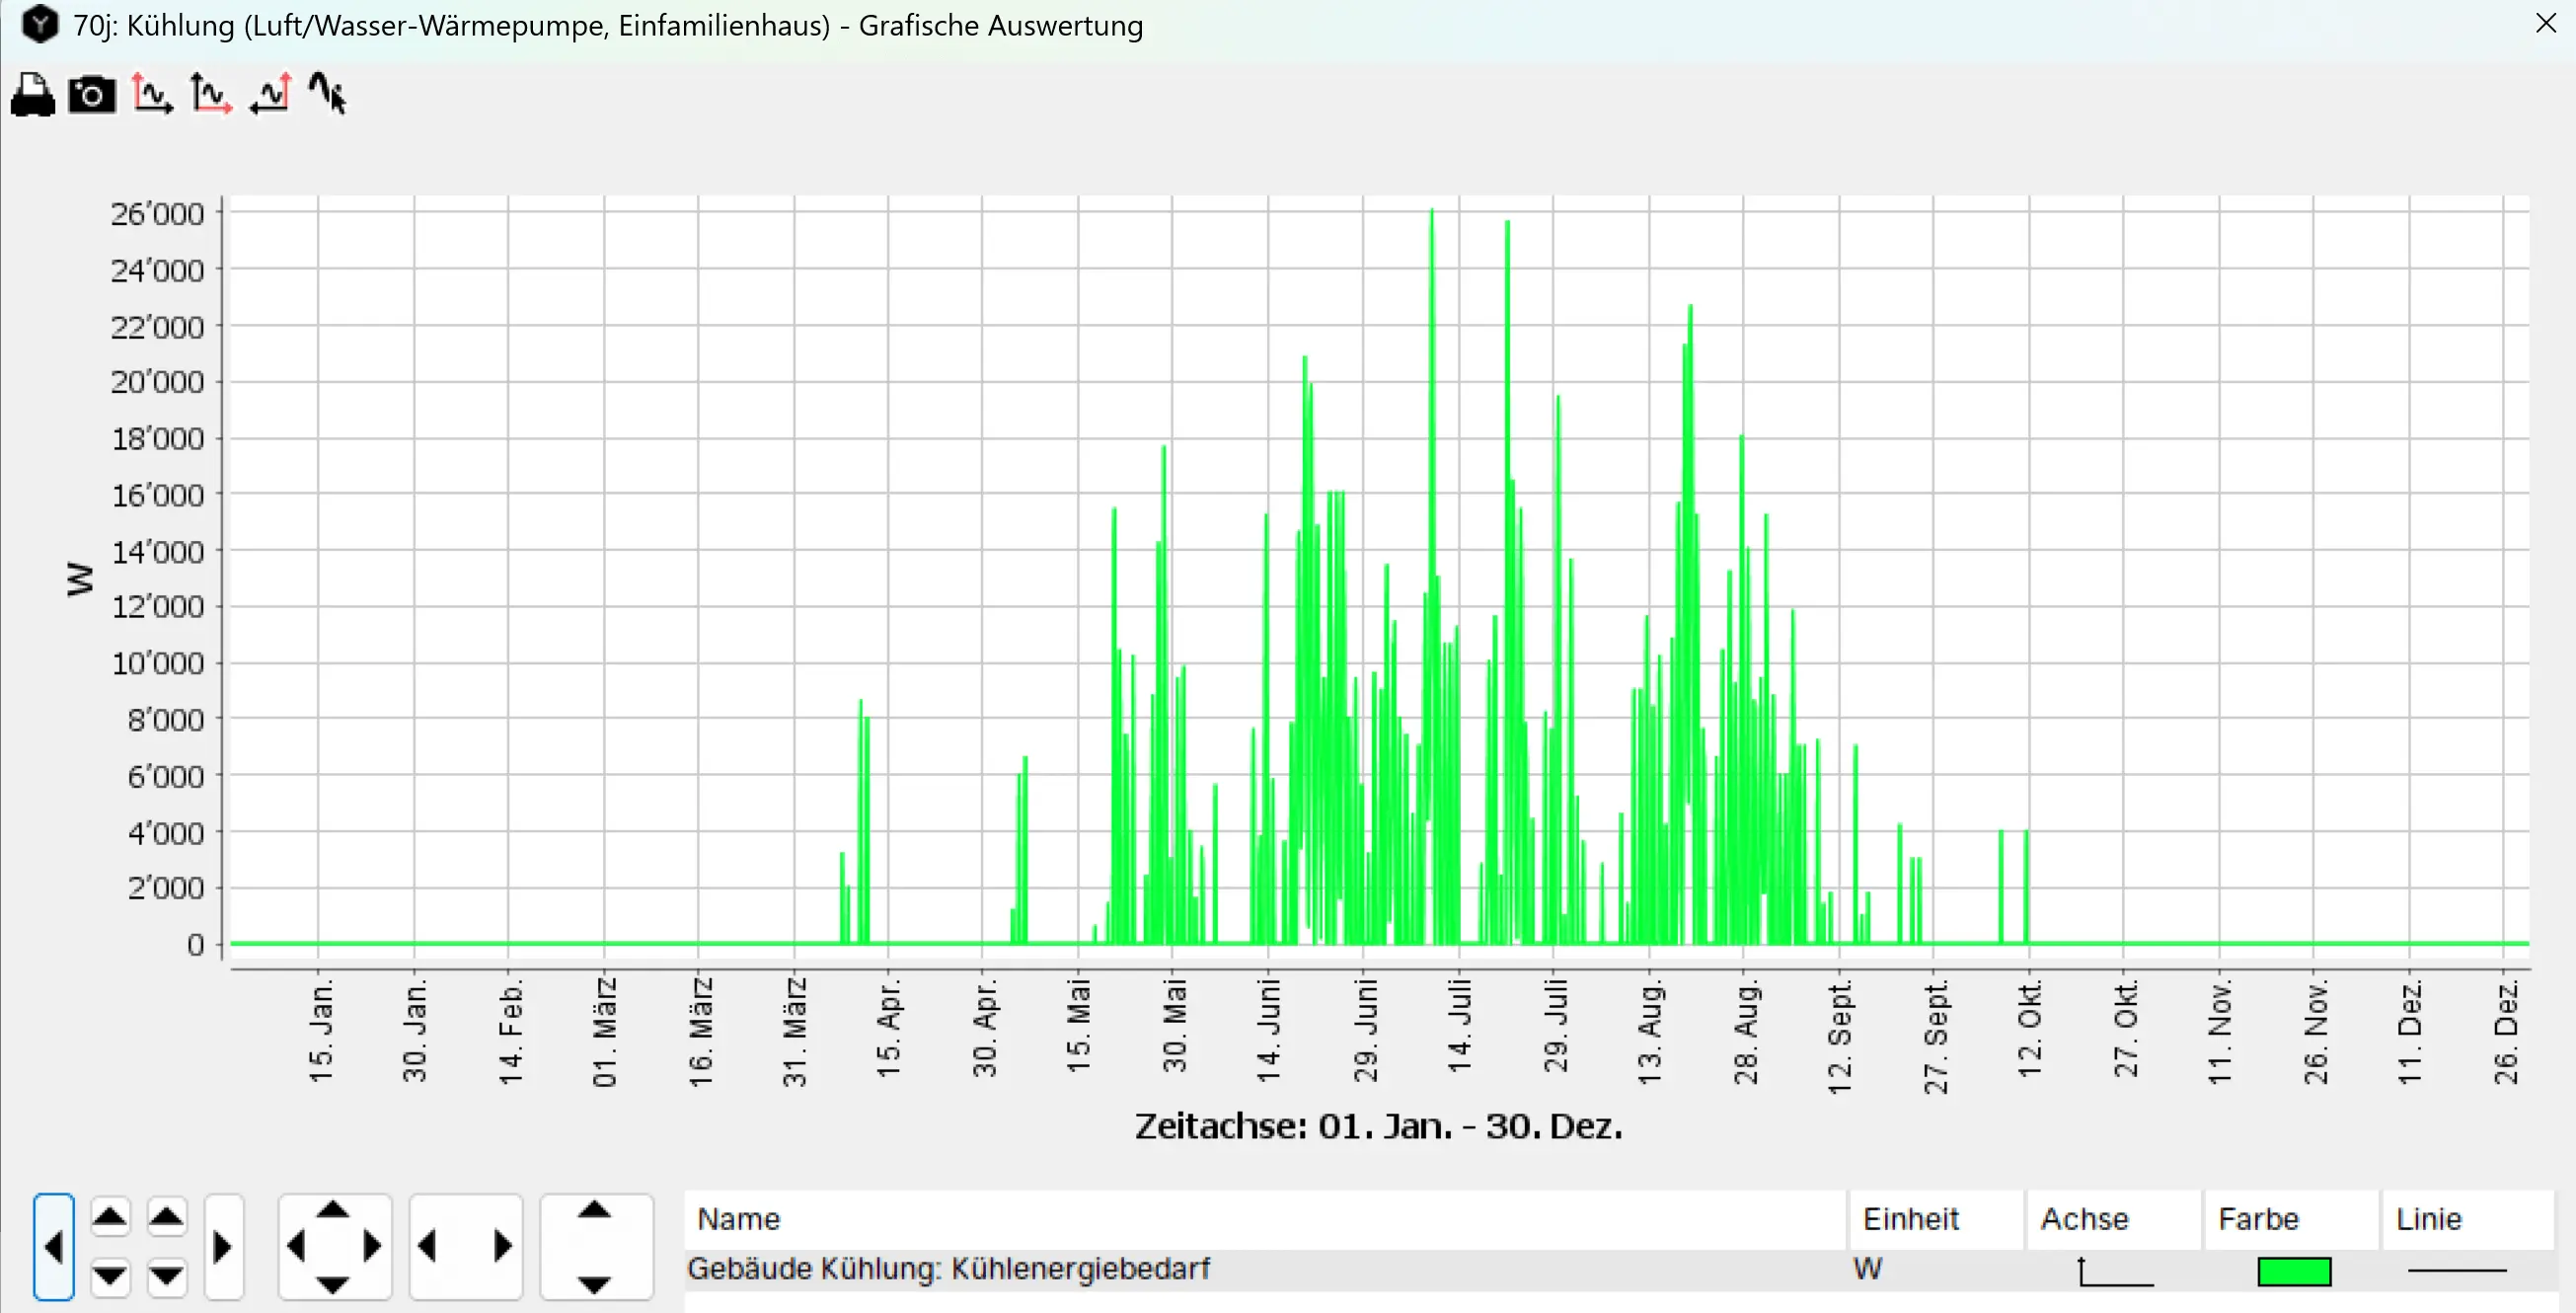
Task: Select the horizontal axis zoom icon
Action: pyautogui.click(x=211, y=95)
